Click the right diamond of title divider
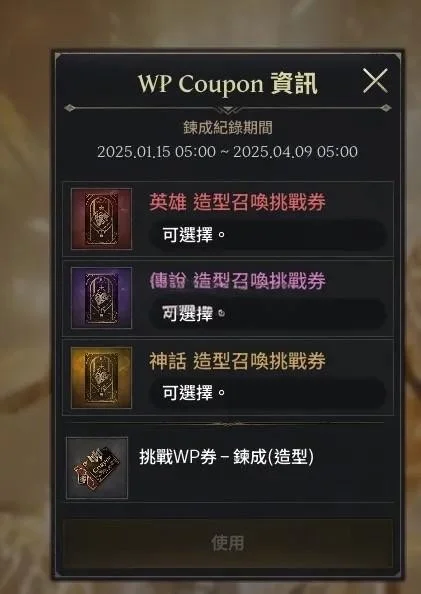The height and width of the screenshot is (594, 421). pyautogui.click(x=386, y=108)
